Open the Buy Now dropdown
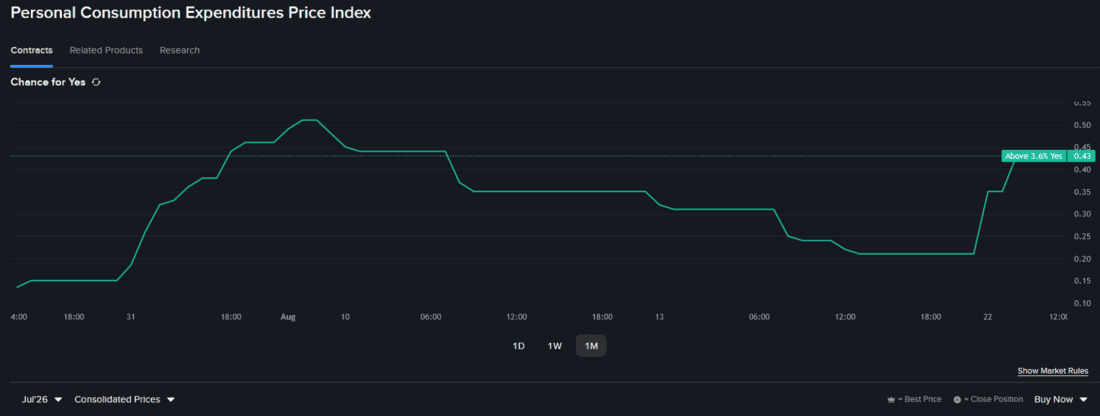 point(1061,399)
